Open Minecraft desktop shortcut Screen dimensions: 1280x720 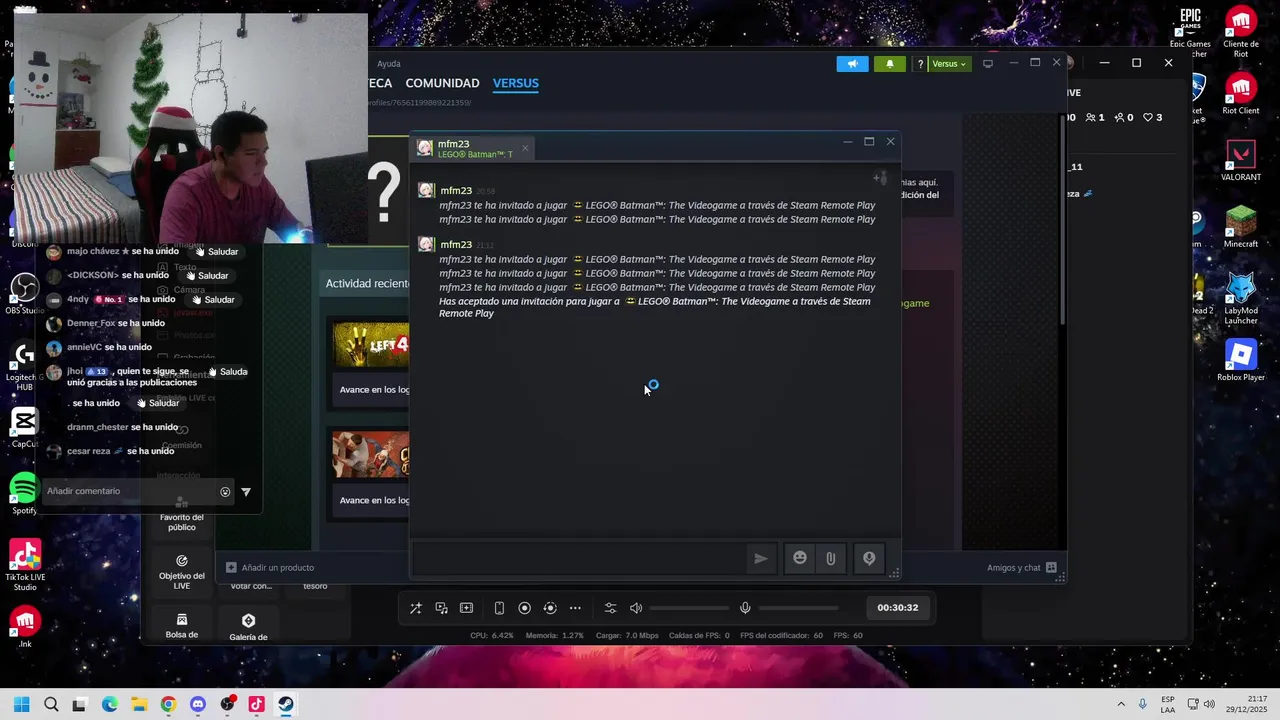tap(1241, 227)
